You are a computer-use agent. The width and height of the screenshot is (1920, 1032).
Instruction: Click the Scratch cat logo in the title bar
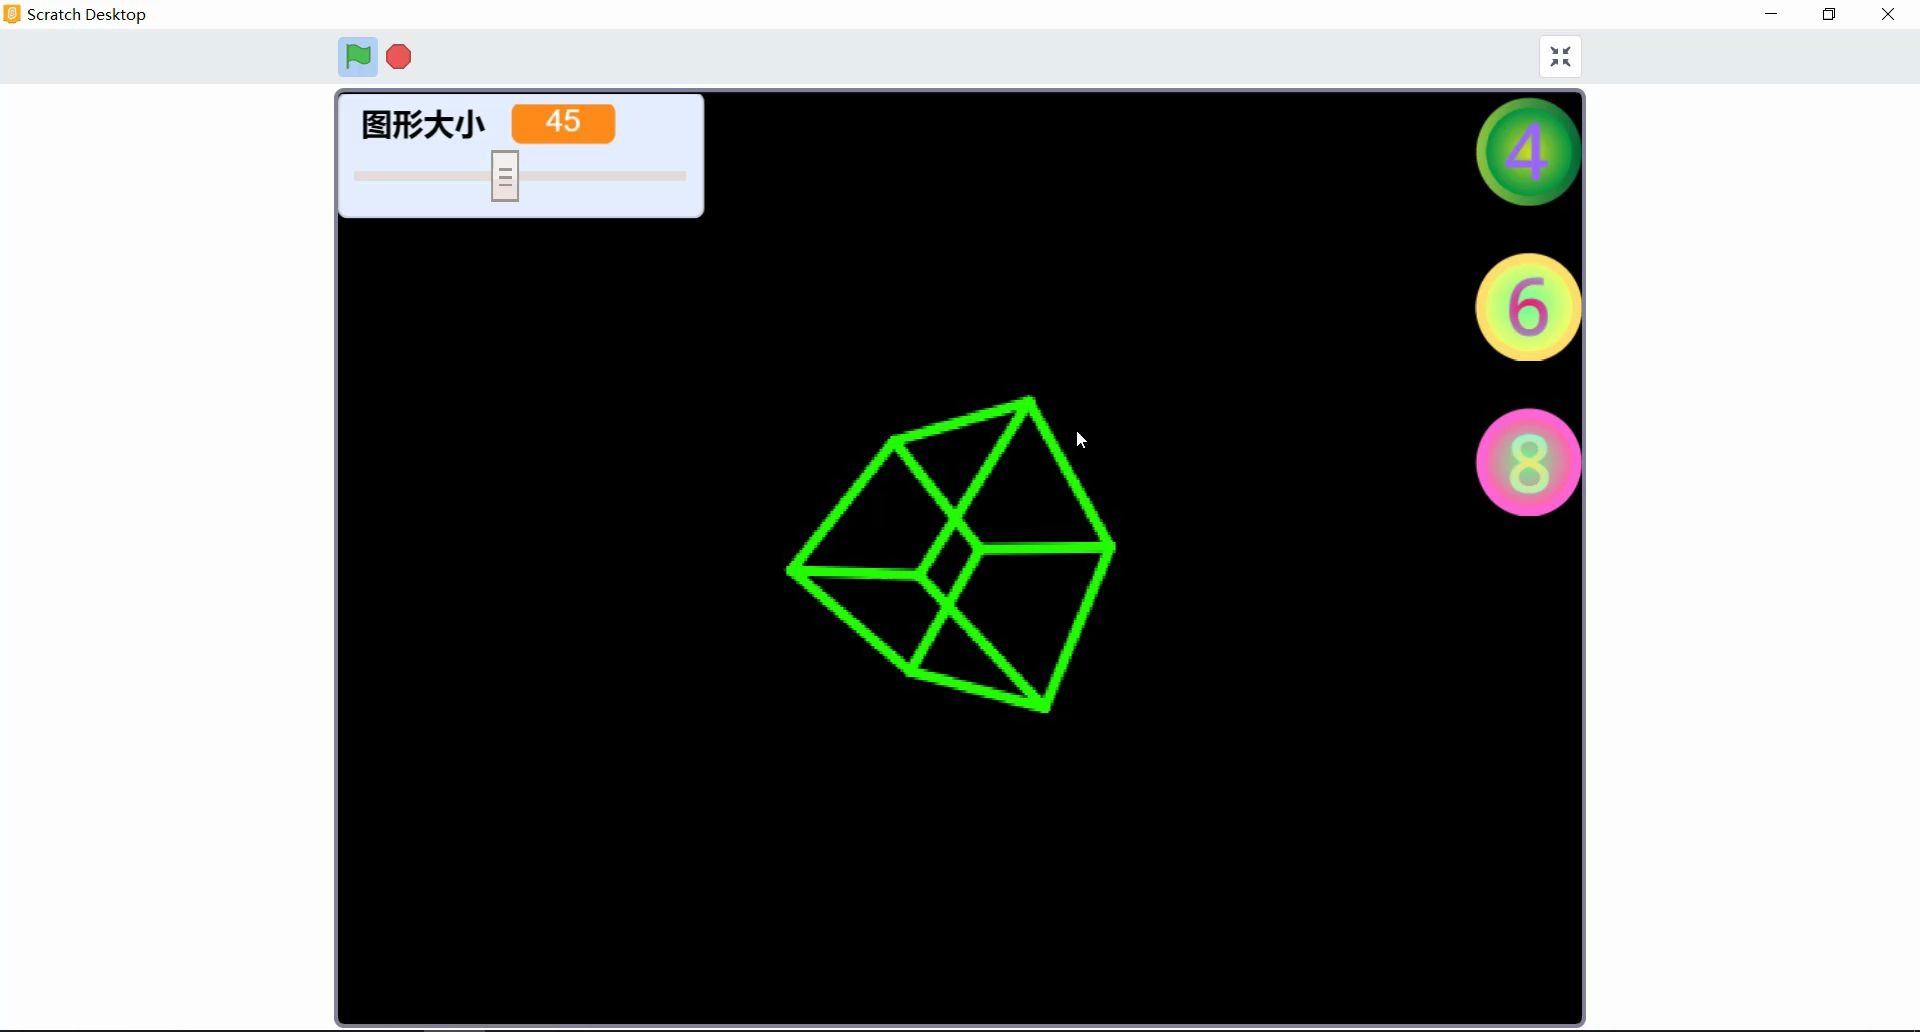[x=12, y=14]
